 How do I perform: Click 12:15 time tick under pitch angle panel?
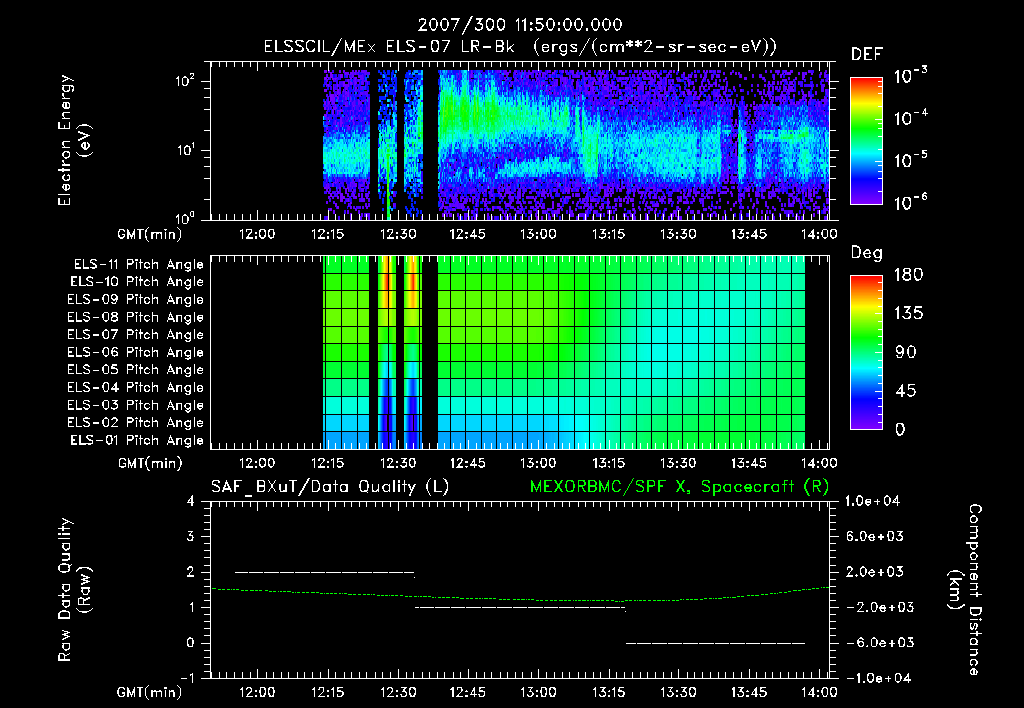click(327, 464)
